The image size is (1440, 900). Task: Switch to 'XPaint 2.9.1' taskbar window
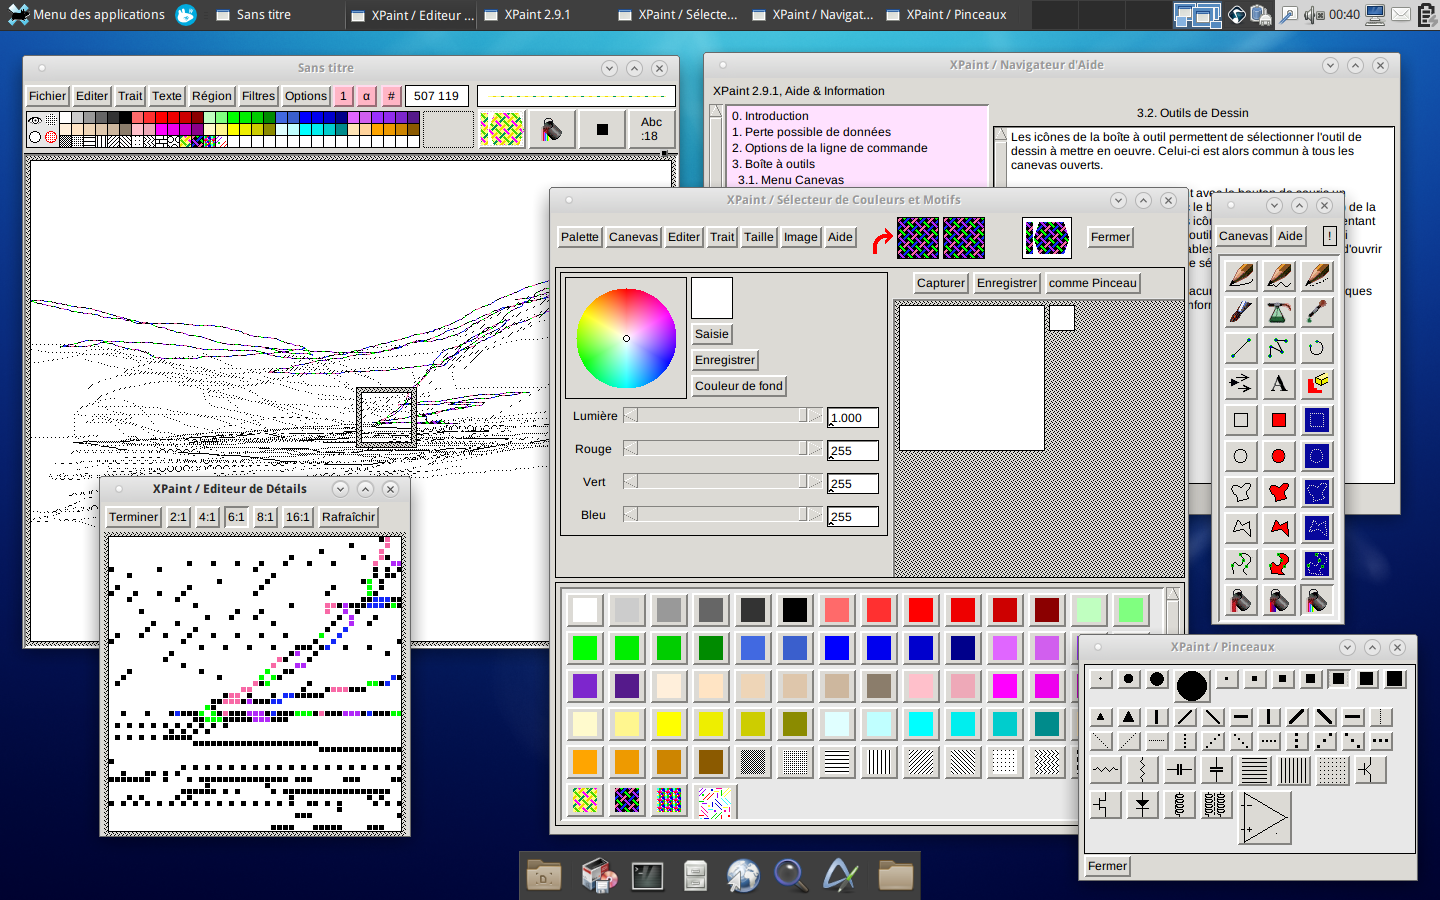(537, 14)
